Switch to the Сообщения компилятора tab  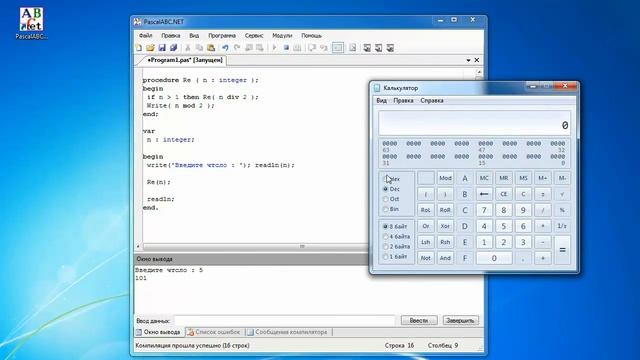[x=287, y=332]
